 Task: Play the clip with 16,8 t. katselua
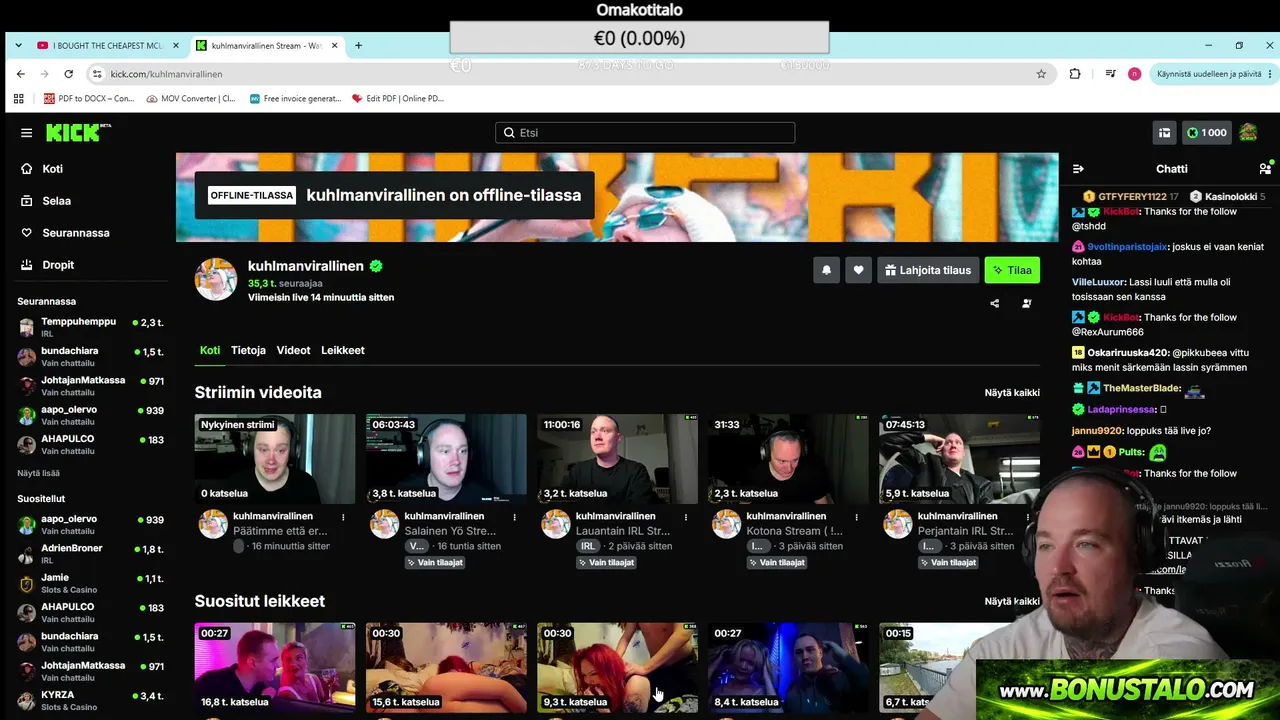click(275, 668)
